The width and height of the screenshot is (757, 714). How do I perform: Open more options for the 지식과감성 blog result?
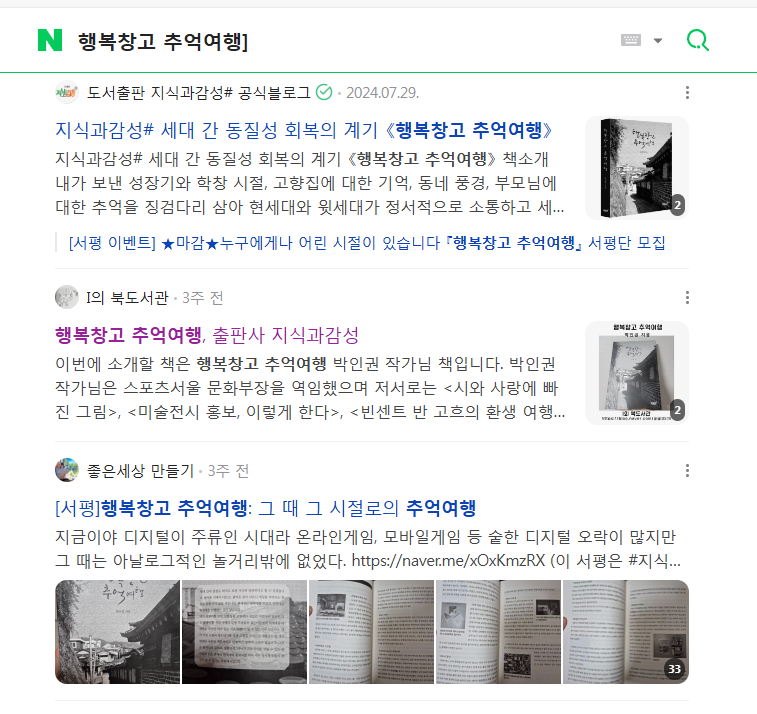pyautogui.click(x=687, y=93)
